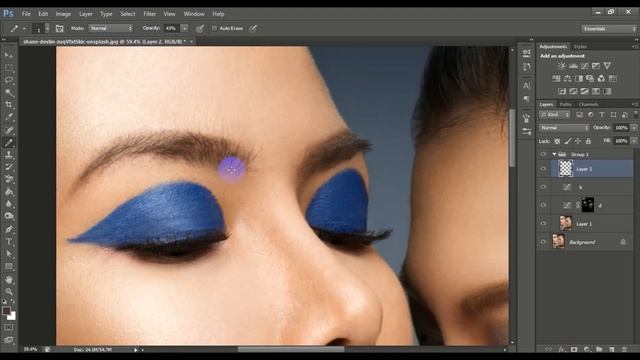Select the Magic Wand tool
The image size is (640, 360).
[x=9, y=93]
